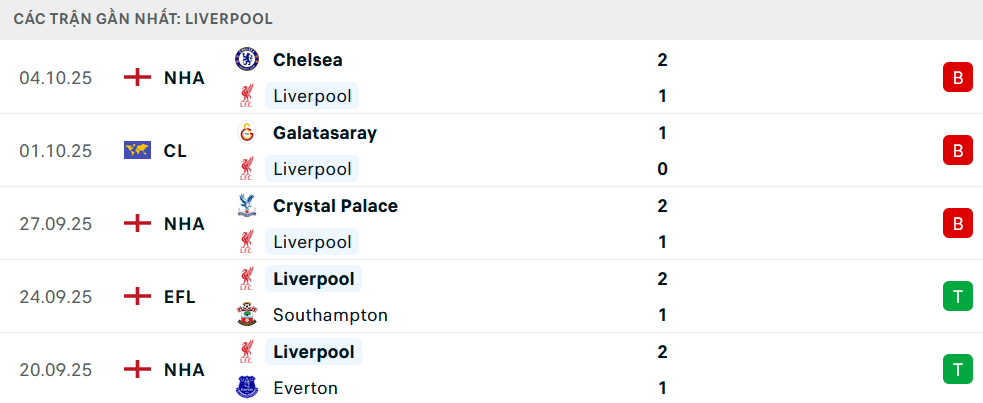The height and width of the screenshot is (403, 983).
Task: Open green T badge for Everton match
Action: 957,370
